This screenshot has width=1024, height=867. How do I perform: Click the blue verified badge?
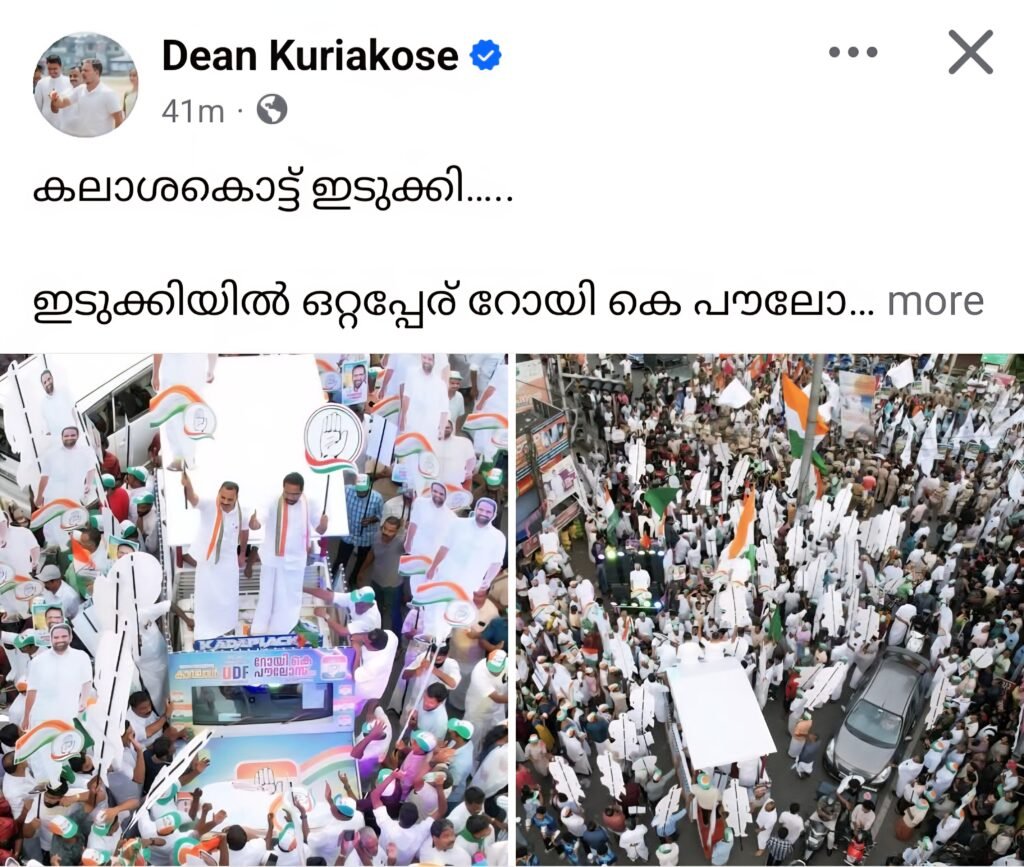[485, 55]
